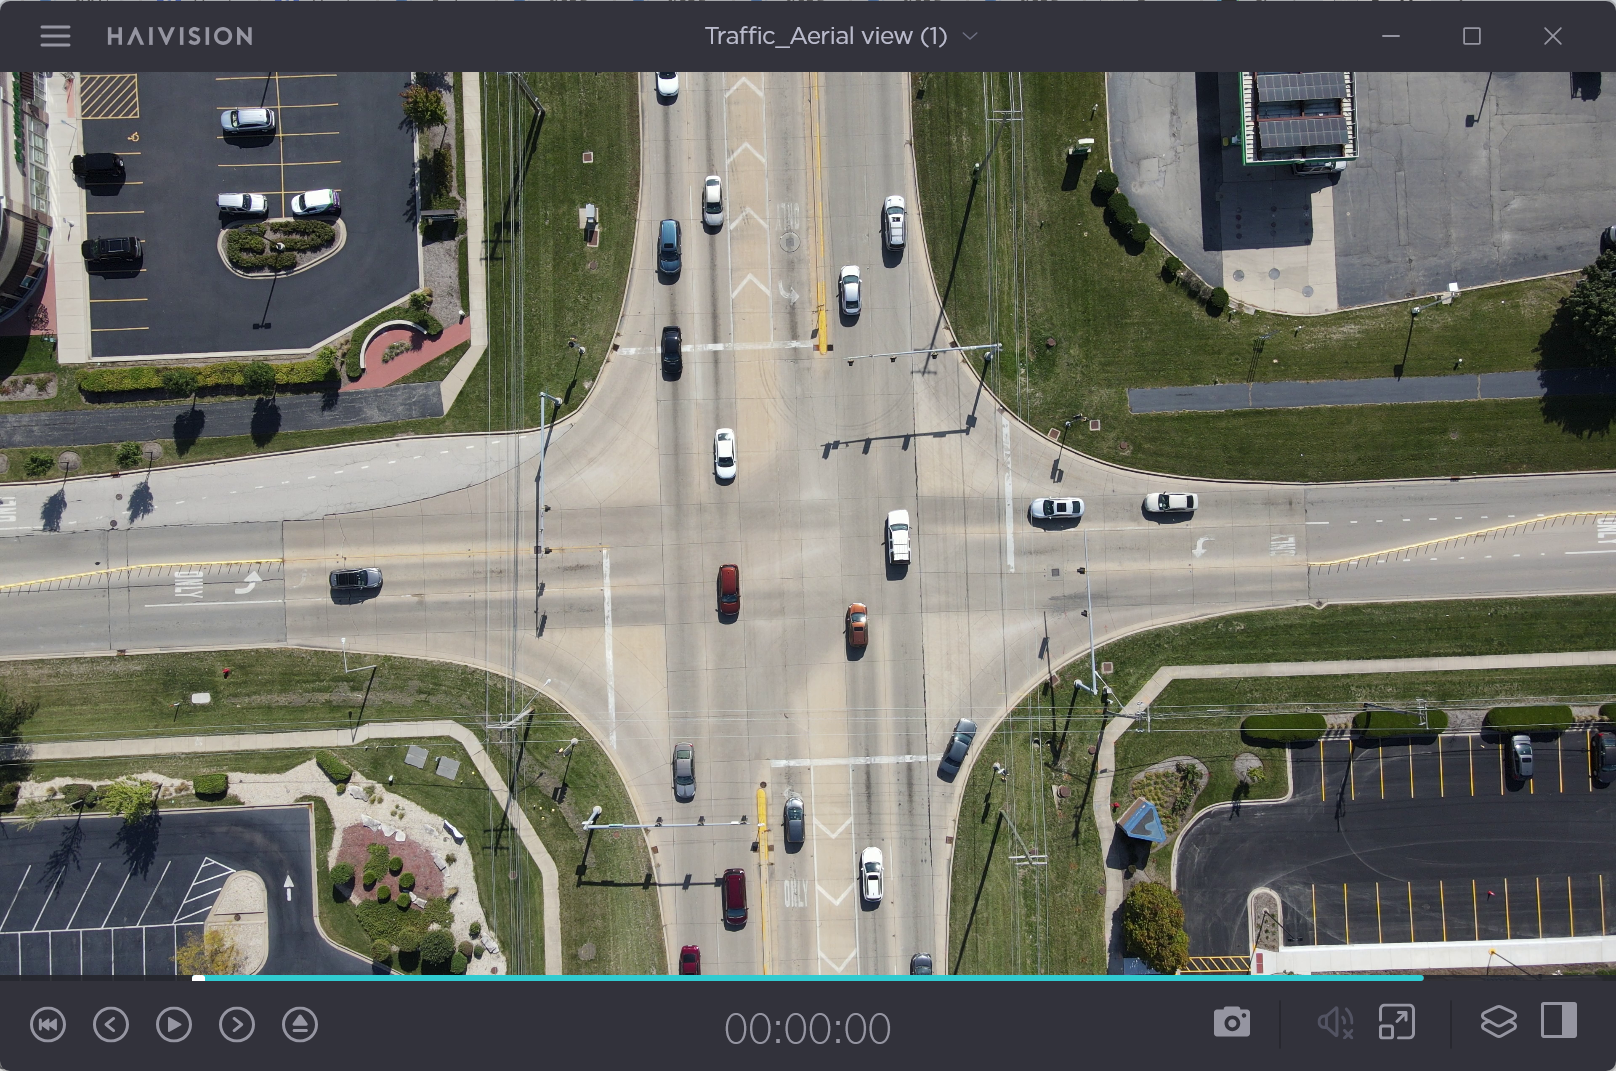Step back using the previous chevron control
The width and height of the screenshot is (1616, 1071).
coord(111,1025)
